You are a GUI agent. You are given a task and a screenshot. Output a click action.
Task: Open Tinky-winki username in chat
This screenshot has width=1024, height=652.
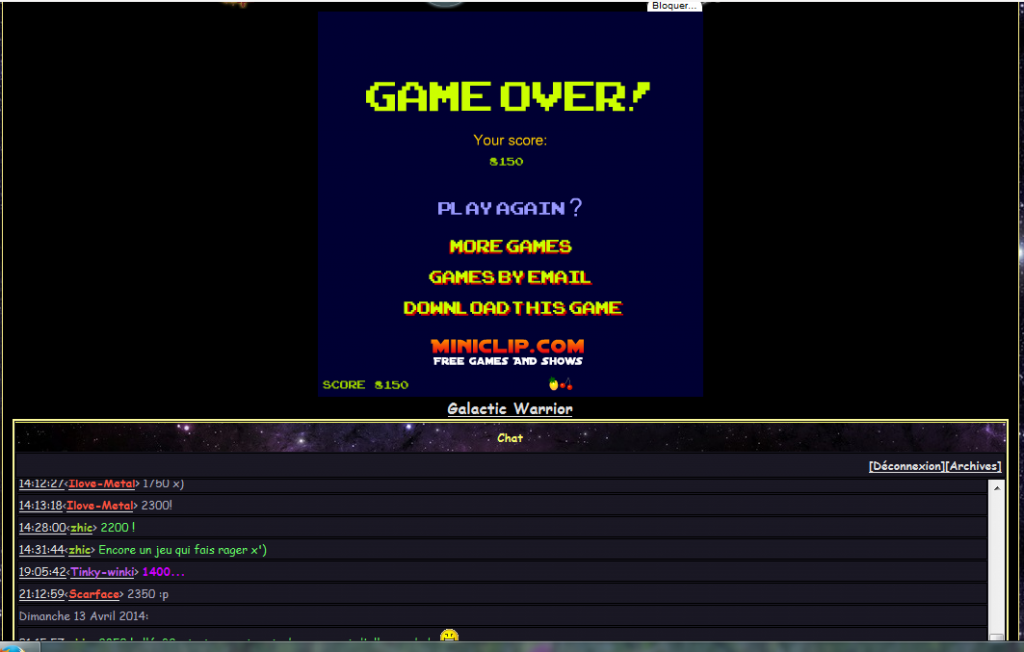[103, 572]
